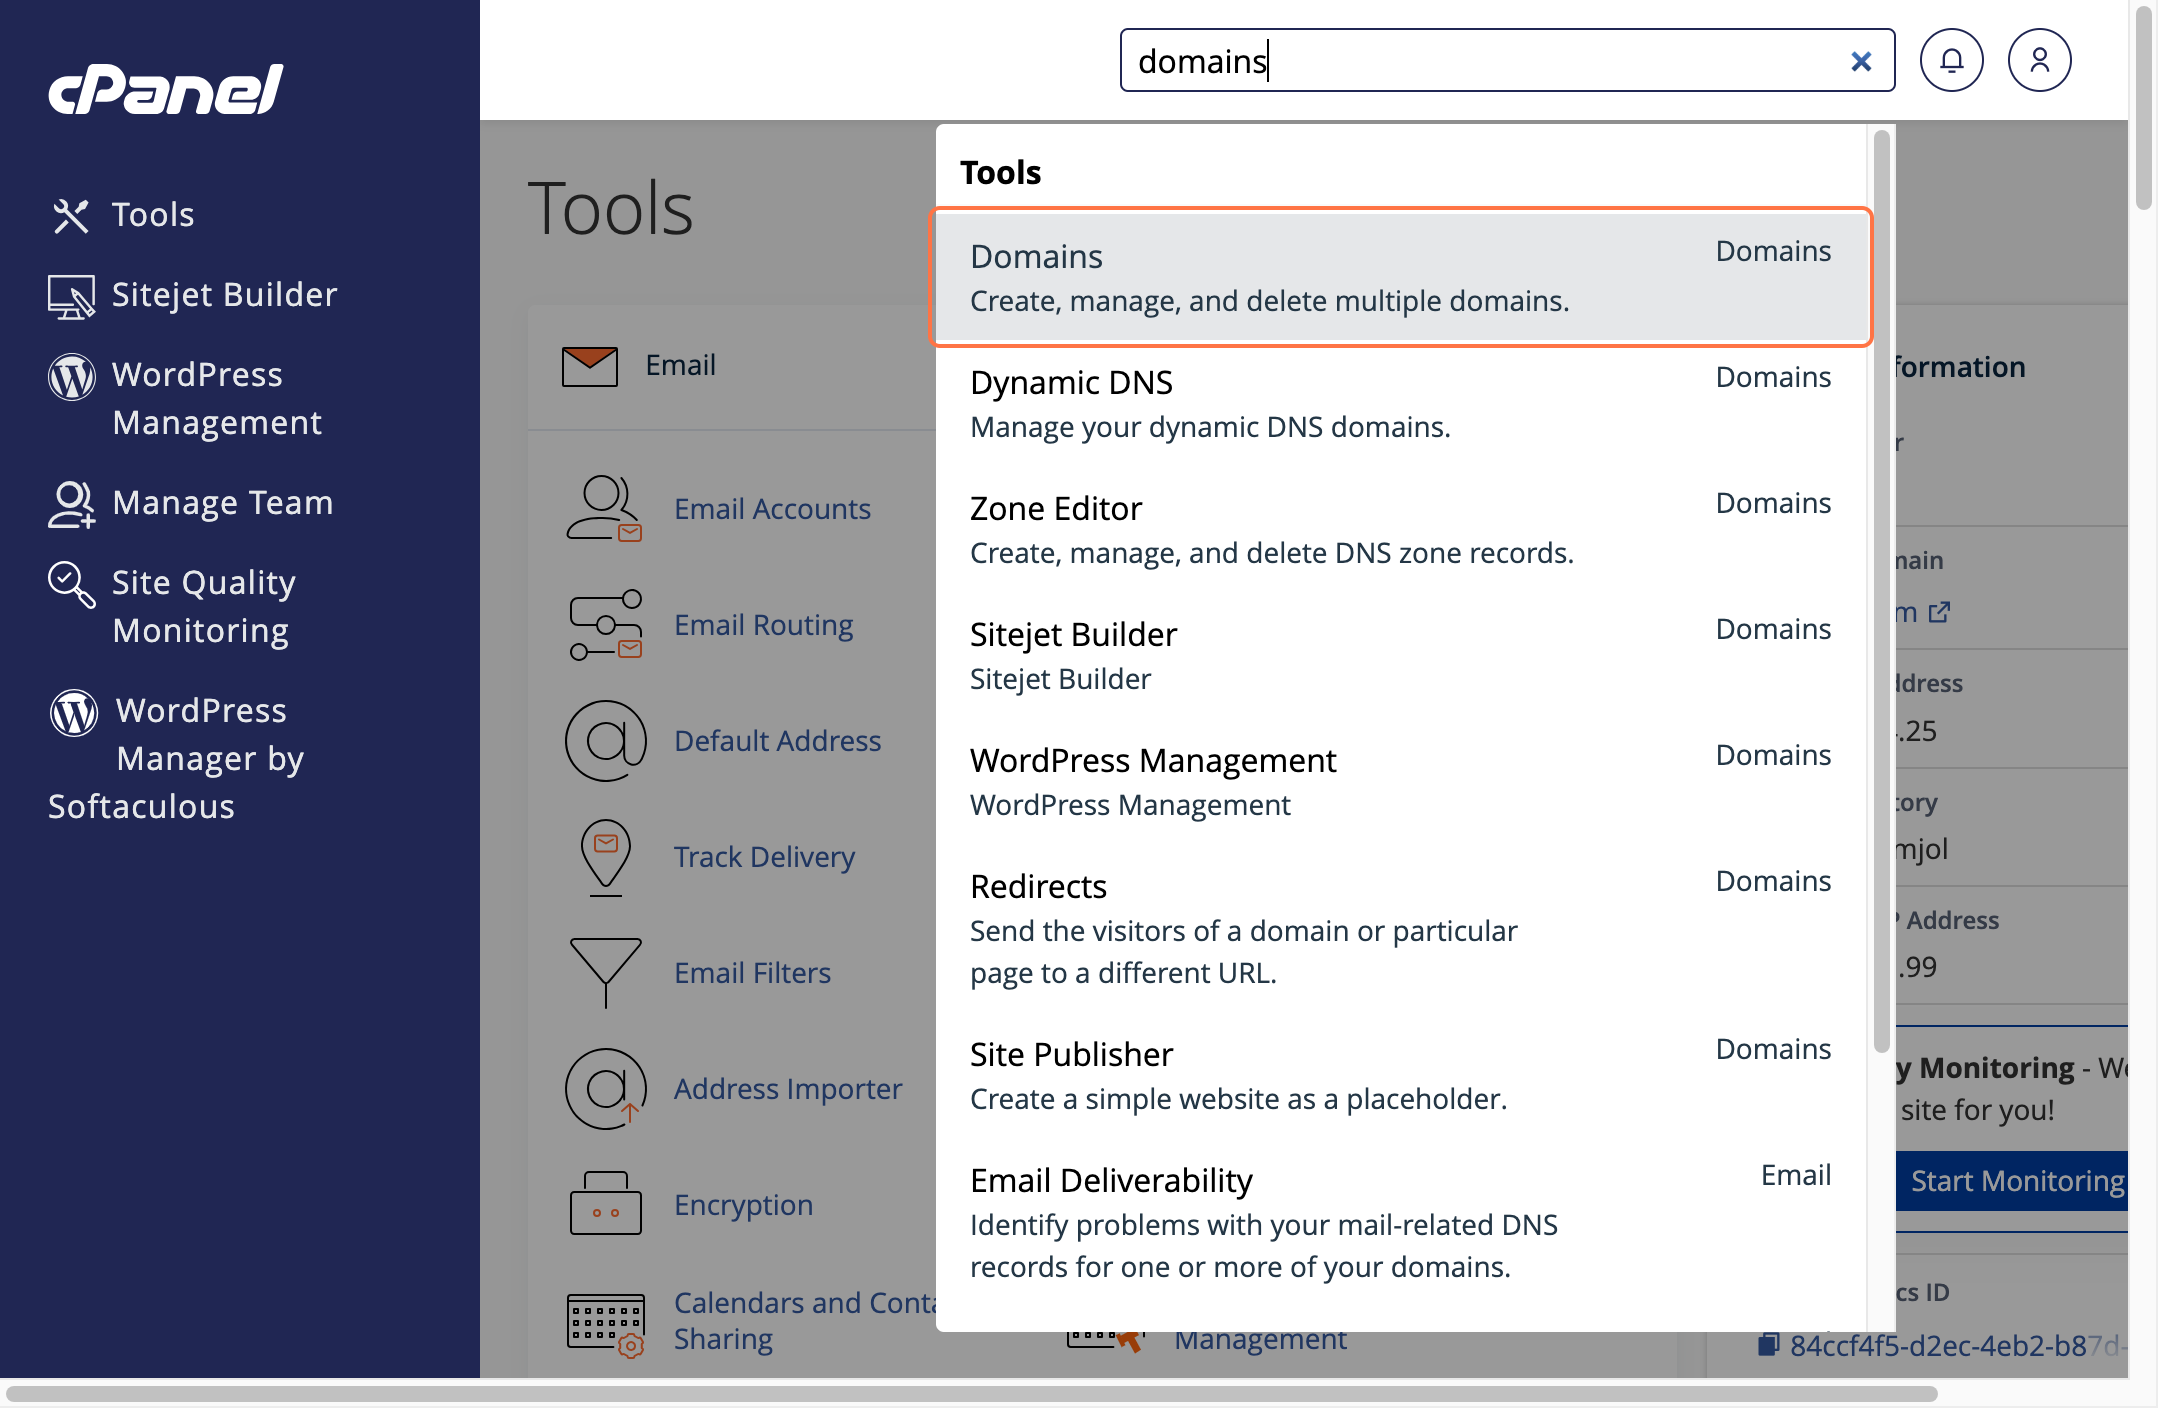Select Dynamic DNS search result

(x=1400, y=404)
